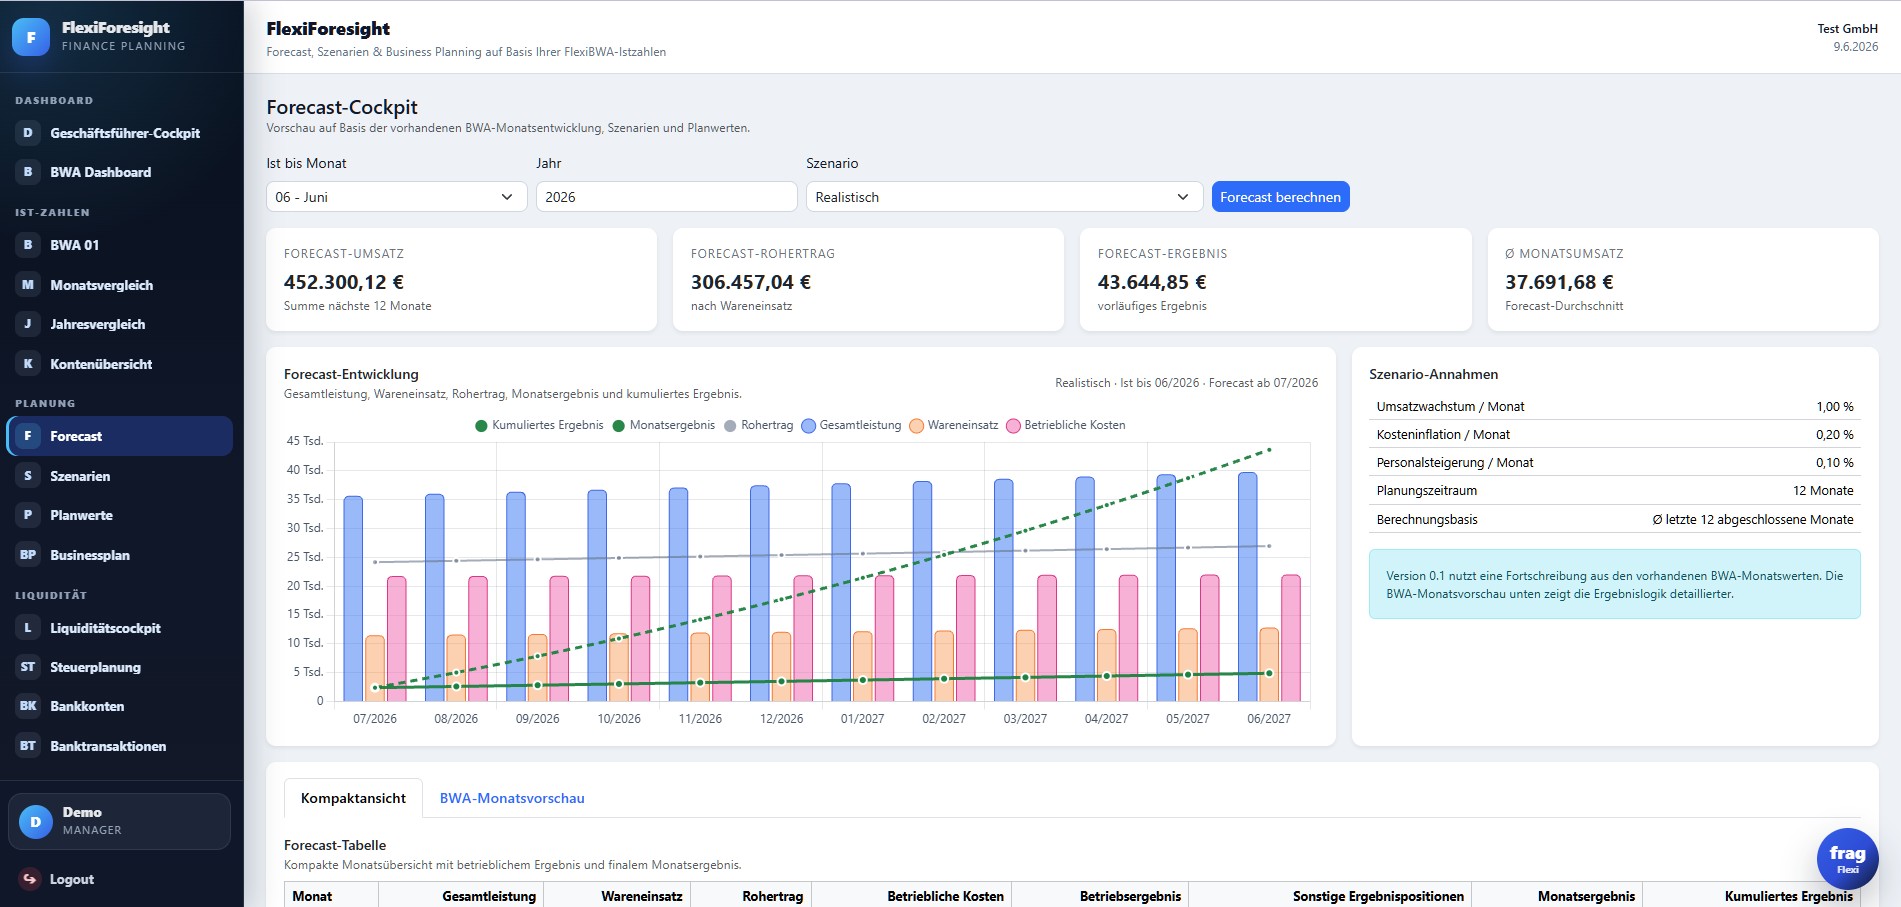The height and width of the screenshot is (907, 1901).
Task: Open the frag Flexi chat bubble
Action: 1847,859
